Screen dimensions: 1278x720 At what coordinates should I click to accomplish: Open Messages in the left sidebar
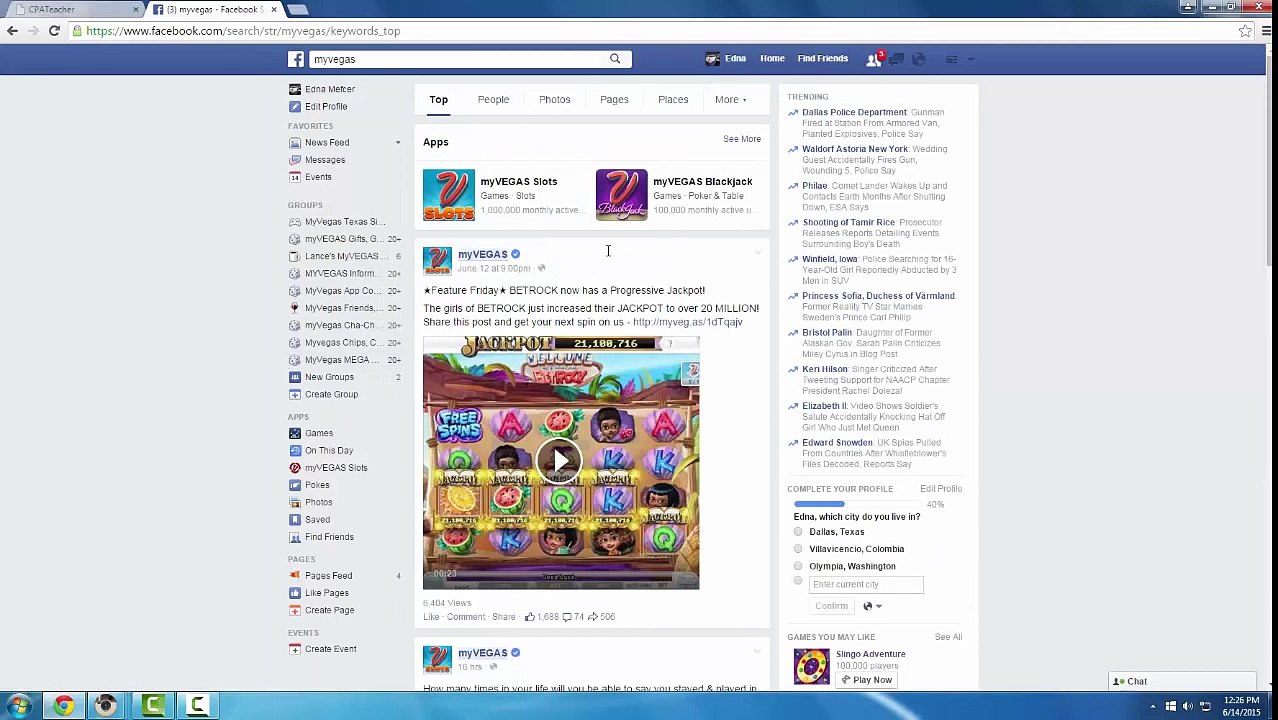[x=324, y=160]
